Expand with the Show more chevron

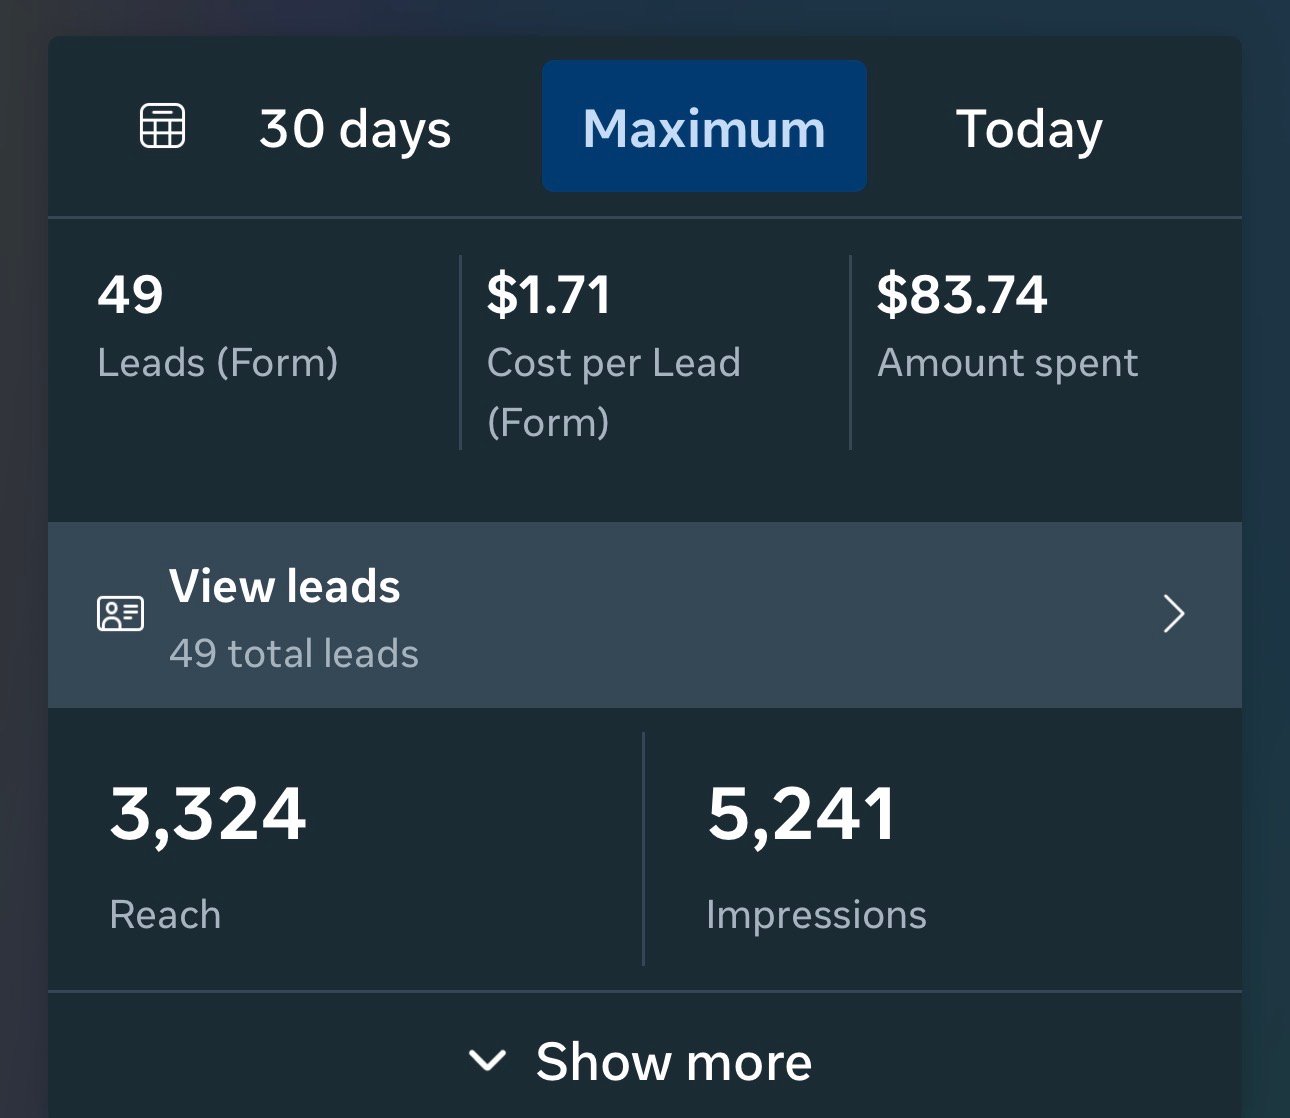pos(487,1060)
